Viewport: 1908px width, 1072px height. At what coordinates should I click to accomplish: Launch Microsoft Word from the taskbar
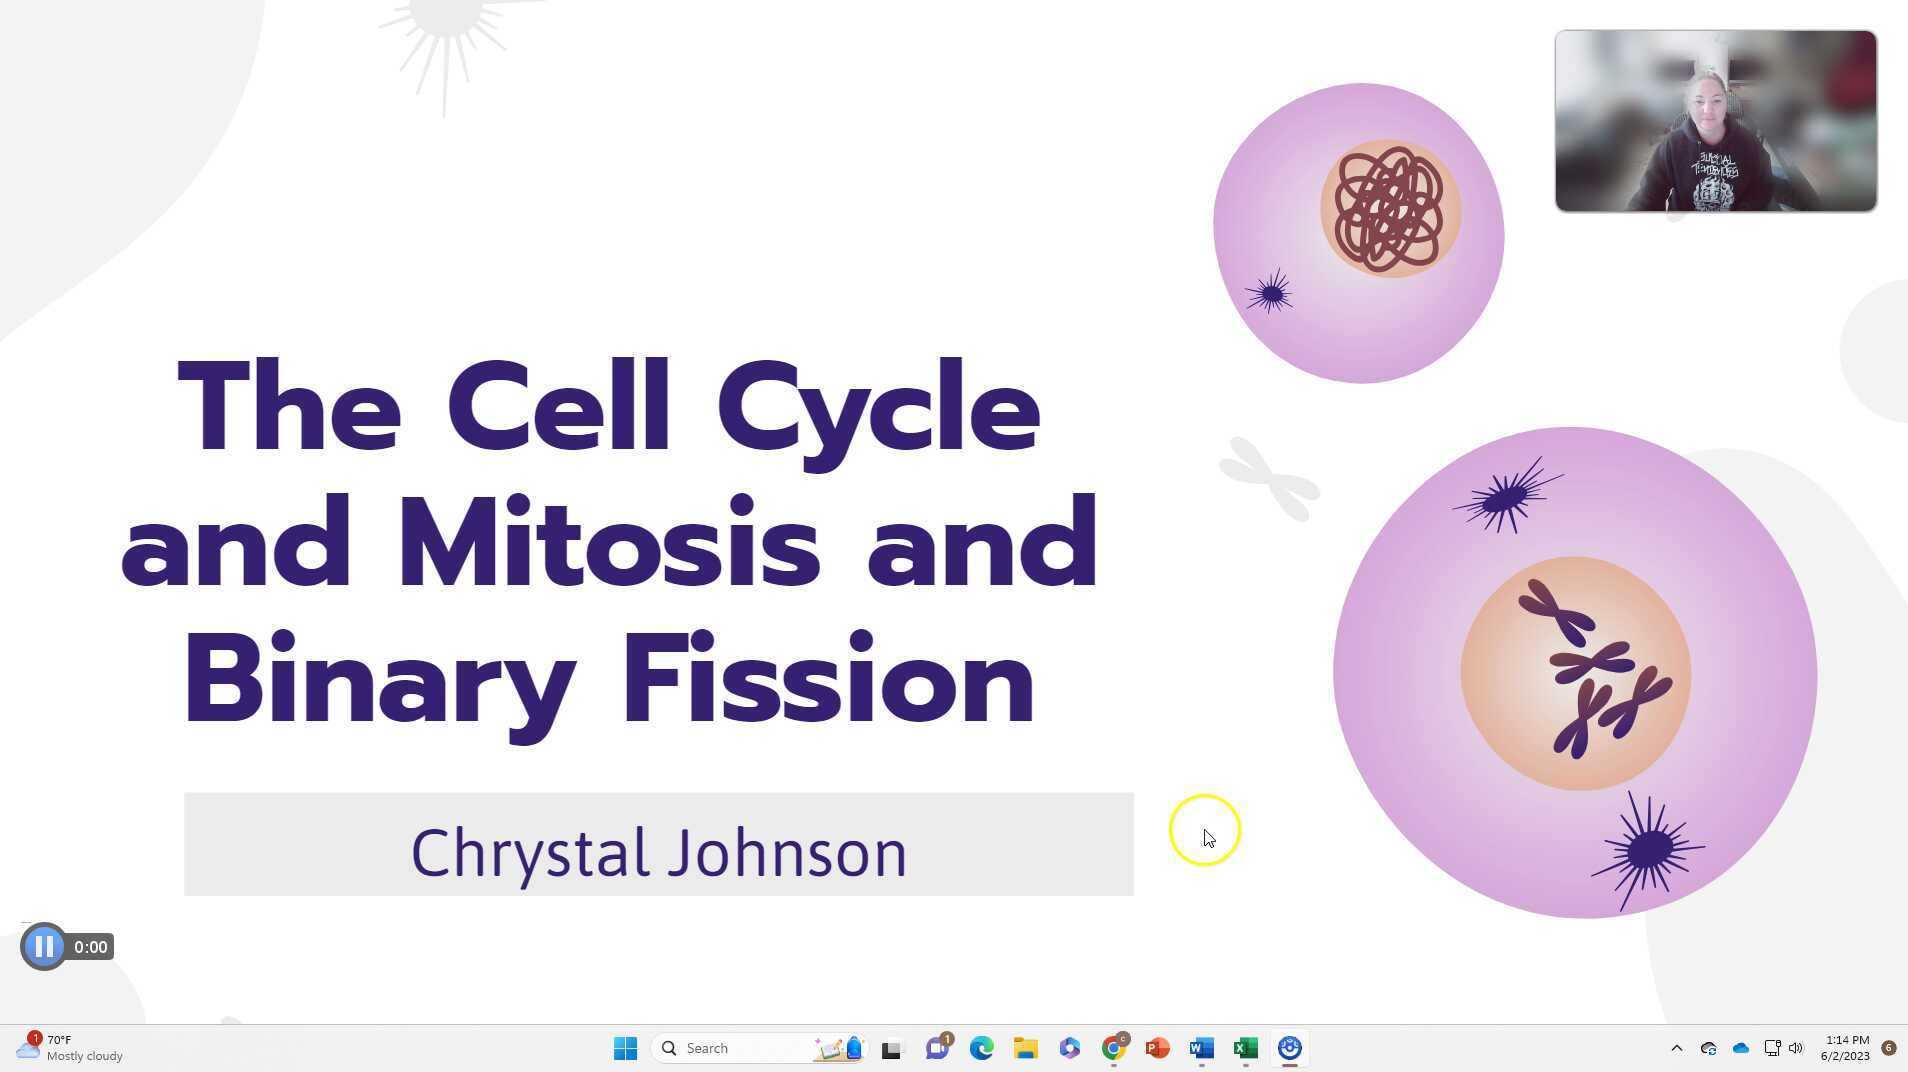[1201, 1048]
